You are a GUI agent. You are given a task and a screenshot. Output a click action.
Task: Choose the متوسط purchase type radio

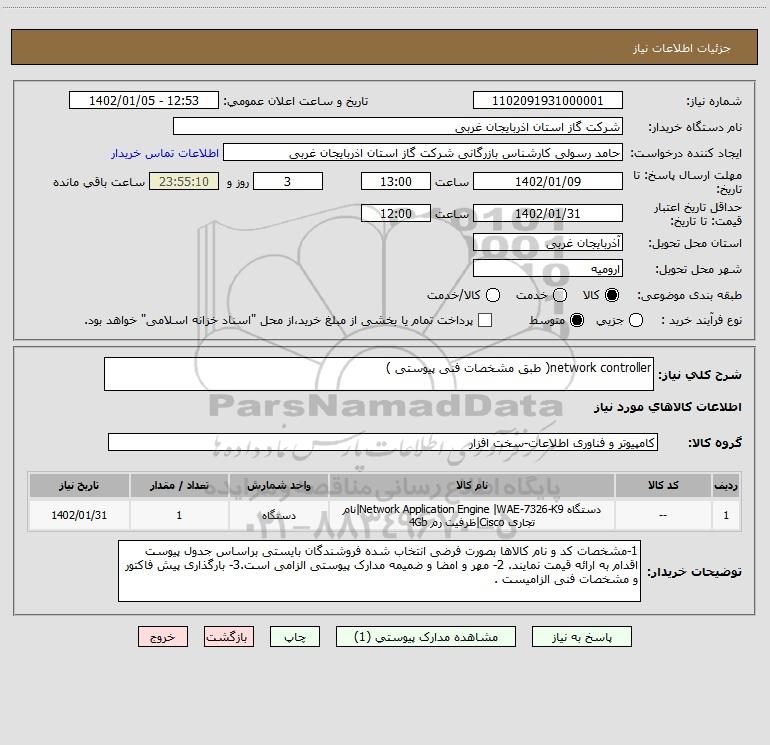(577, 320)
